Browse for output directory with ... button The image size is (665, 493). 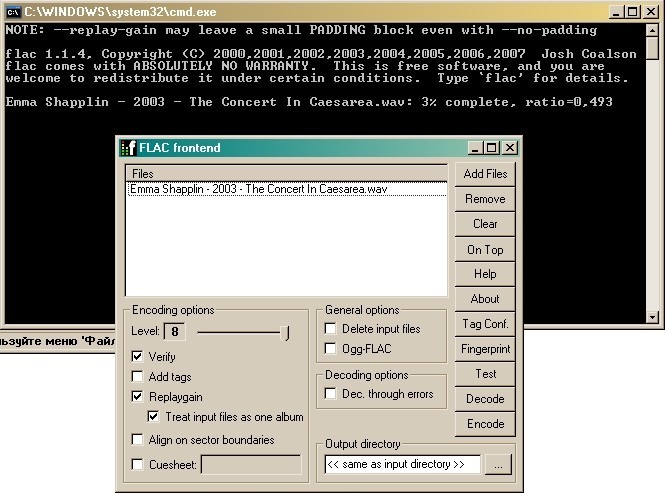[498, 465]
